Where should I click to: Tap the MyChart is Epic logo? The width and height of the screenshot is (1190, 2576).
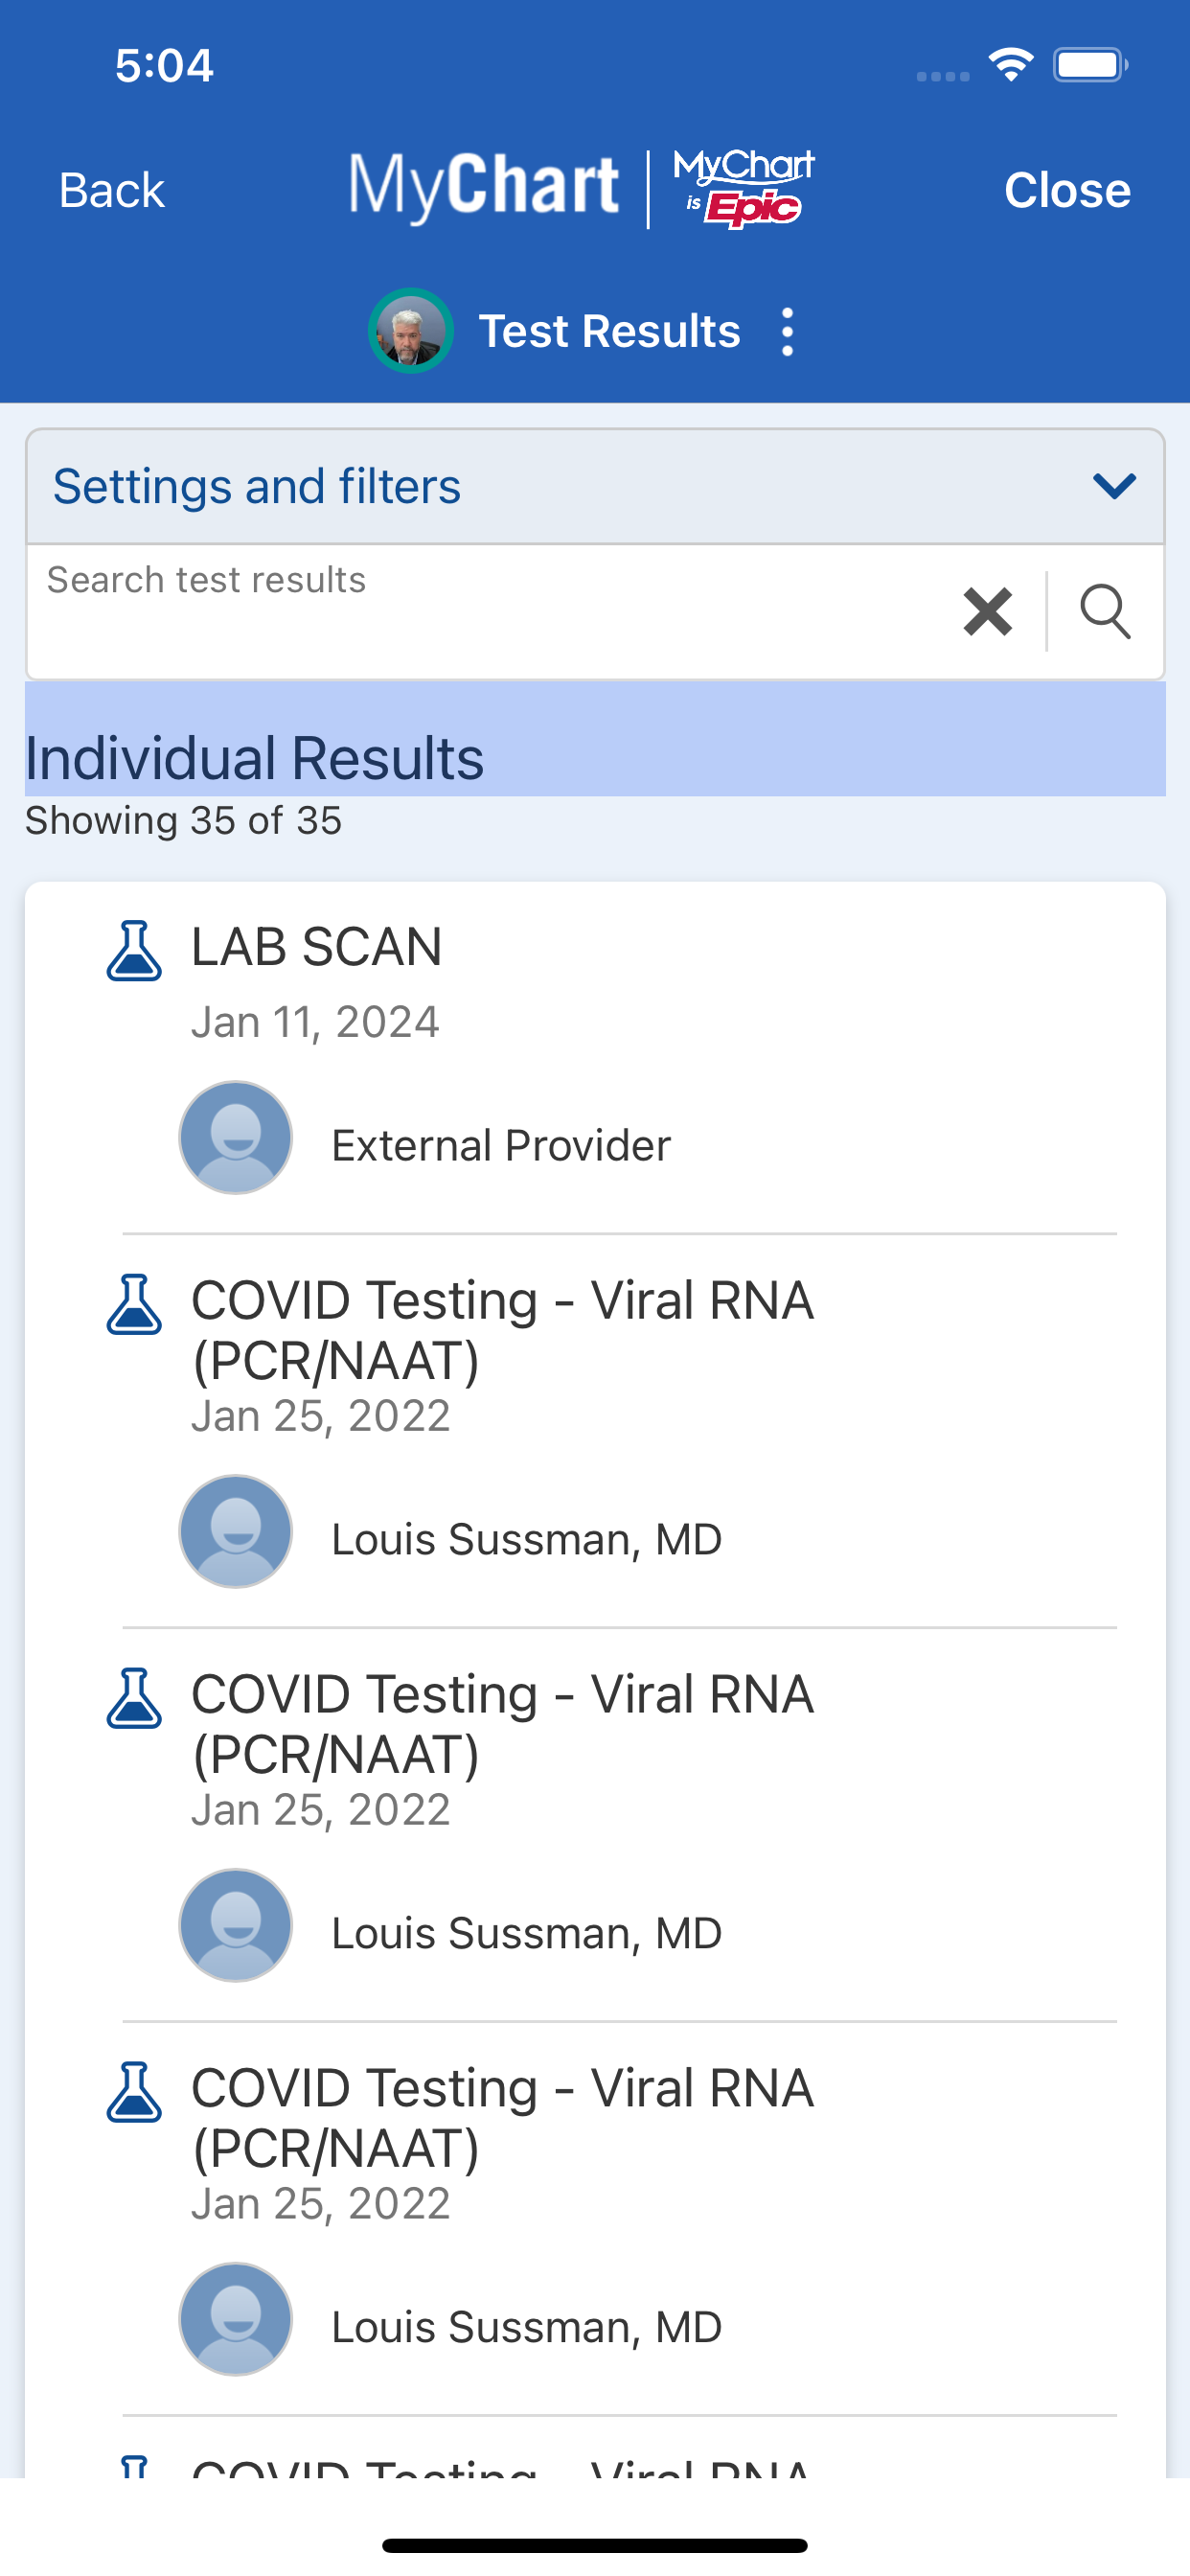743,188
